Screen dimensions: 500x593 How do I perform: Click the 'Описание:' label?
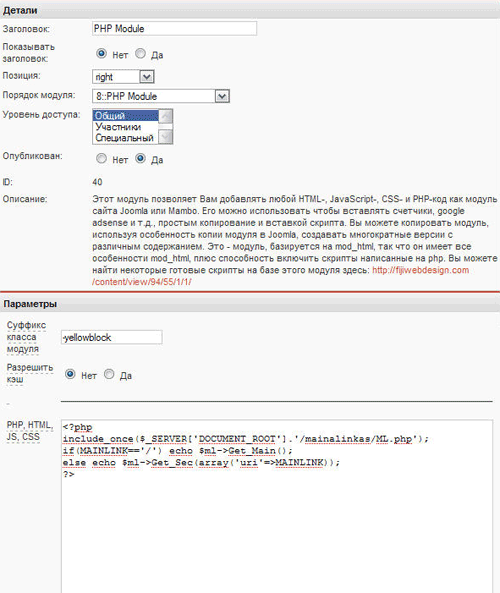tap(25, 199)
